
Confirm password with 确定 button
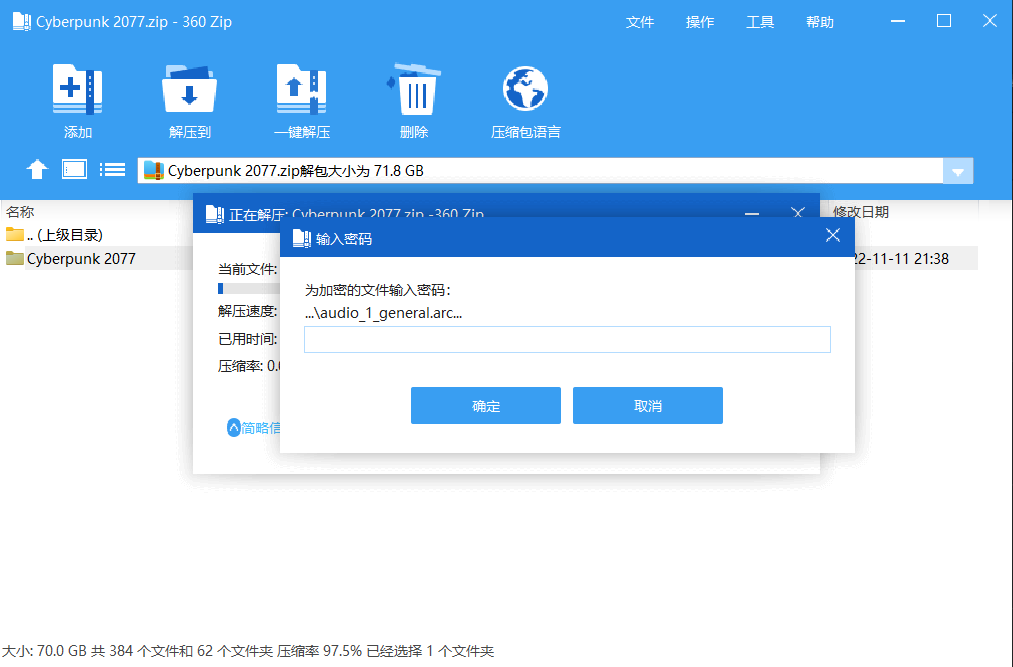coord(486,405)
